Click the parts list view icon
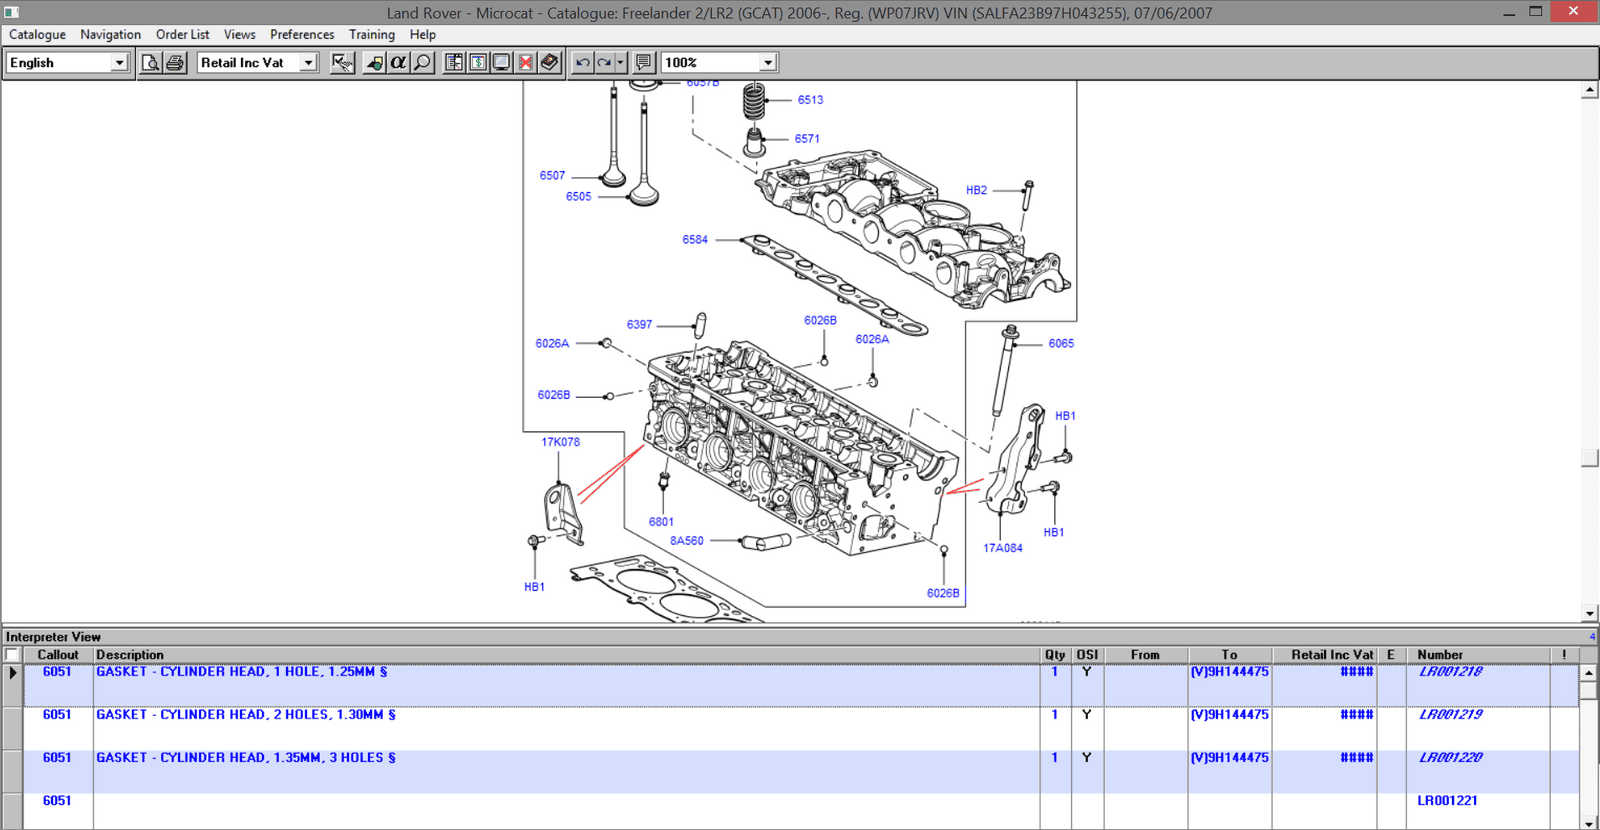The width and height of the screenshot is (1600, 830). click(454, 63)
